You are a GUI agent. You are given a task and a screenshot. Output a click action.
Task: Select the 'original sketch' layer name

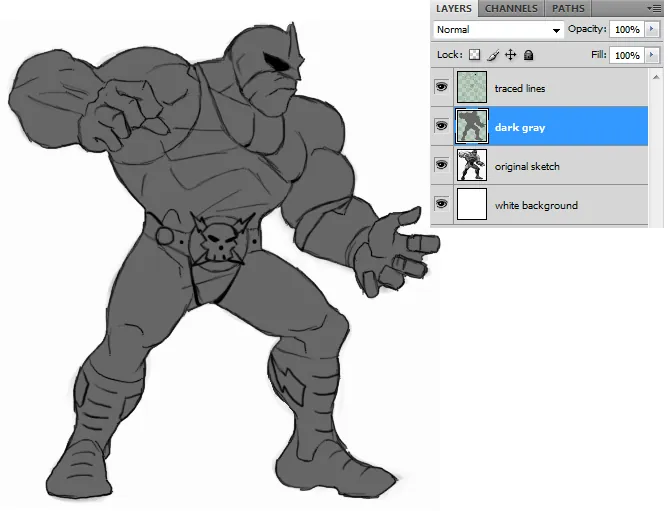(x=527, y=166)
